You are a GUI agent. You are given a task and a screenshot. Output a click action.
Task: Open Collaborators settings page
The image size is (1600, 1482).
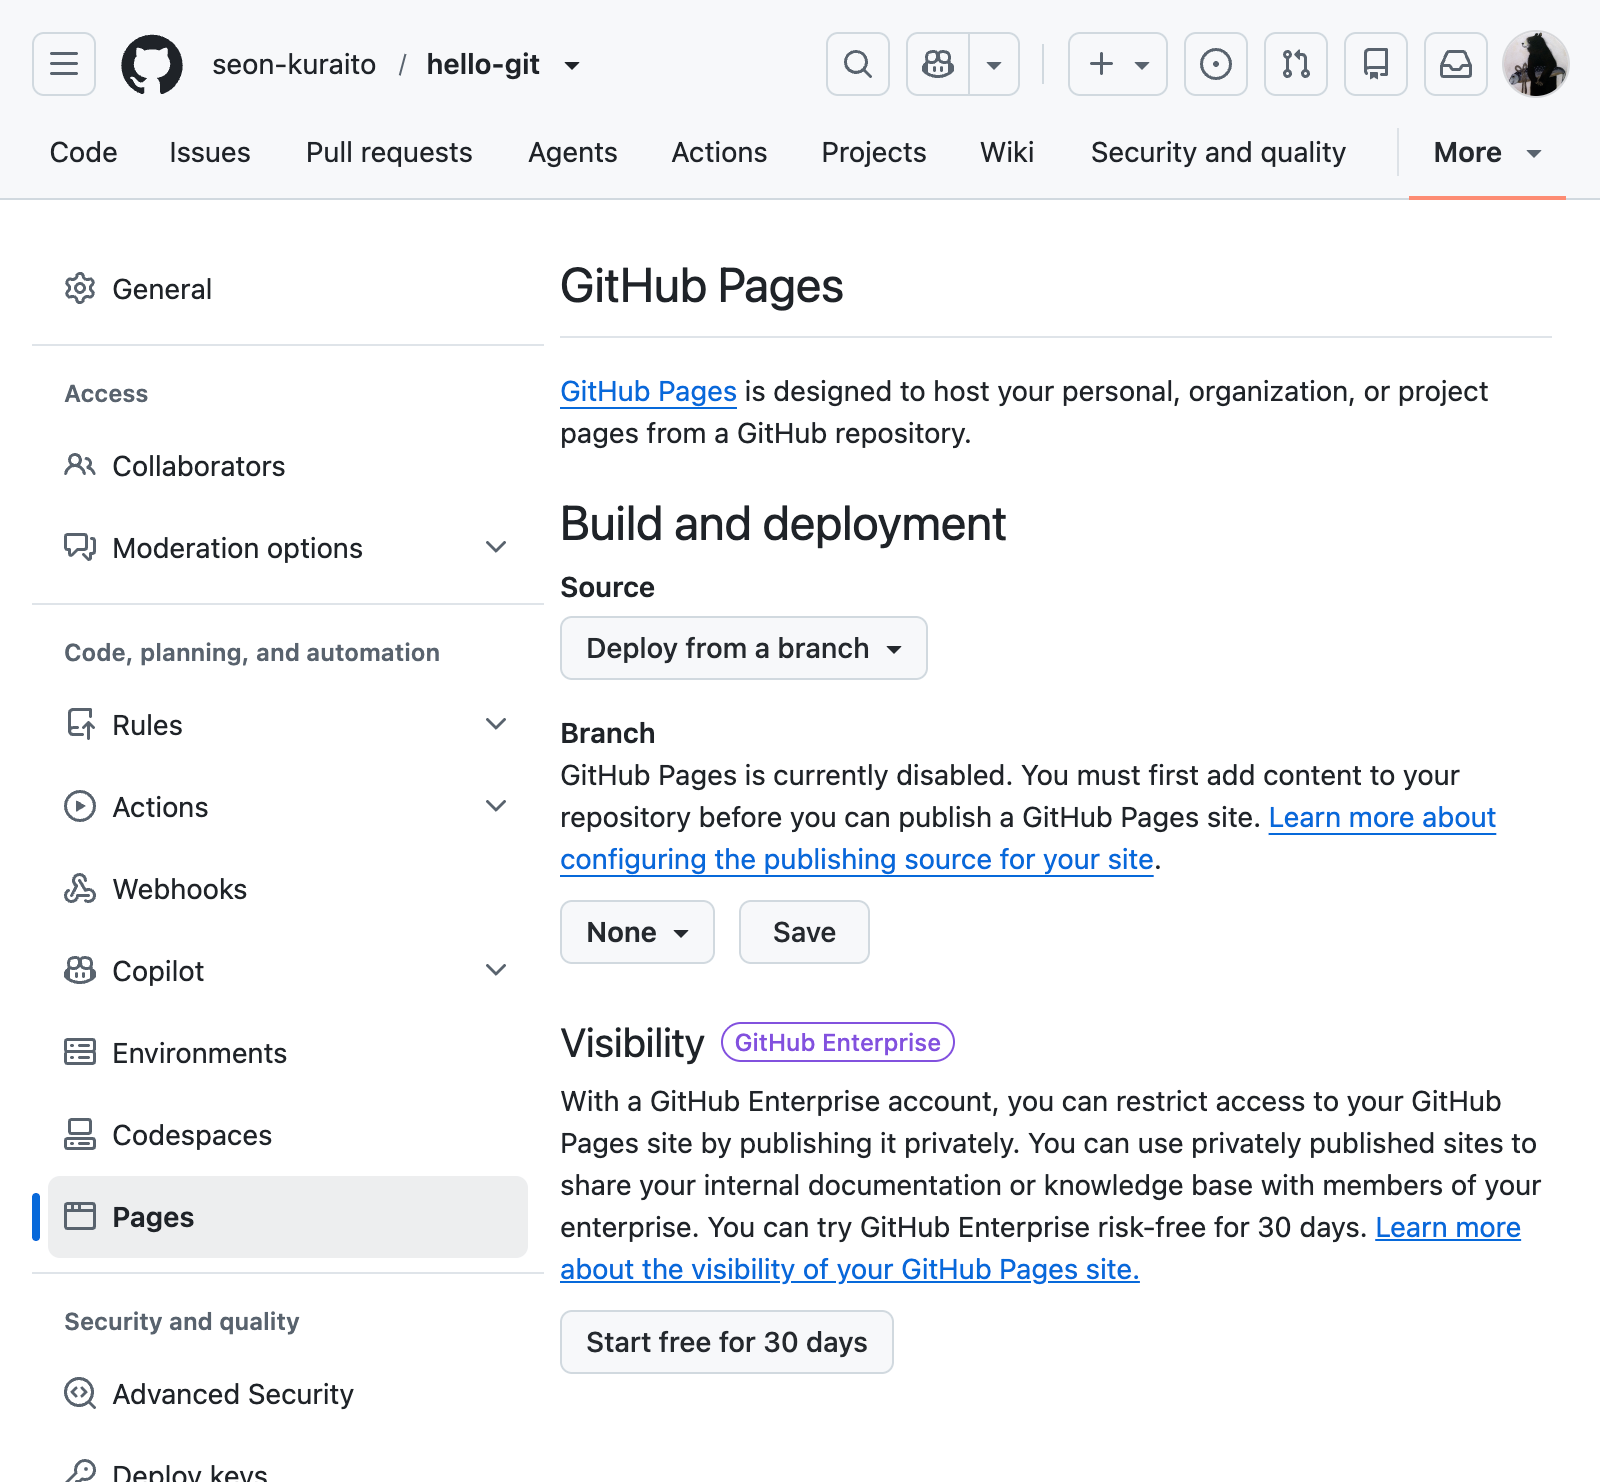(x=288, y=466)
